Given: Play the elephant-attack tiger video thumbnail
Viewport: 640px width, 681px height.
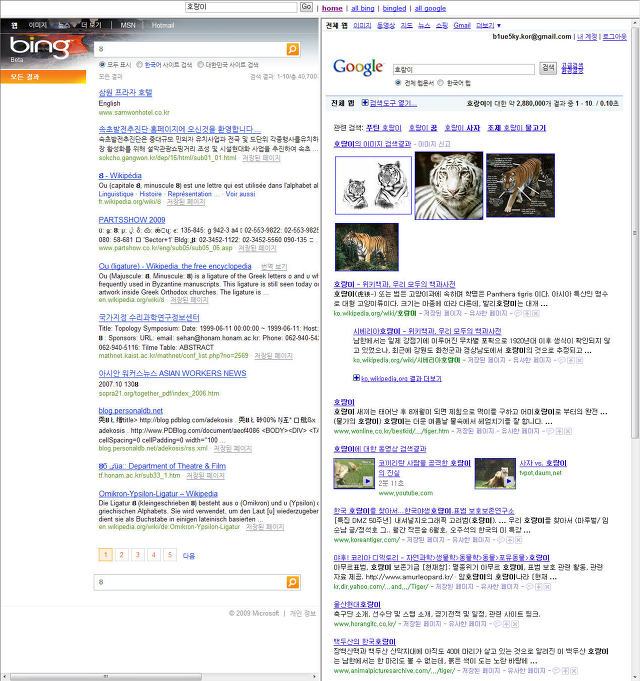Looking at the screenshot, I should (x=354, y=473).
